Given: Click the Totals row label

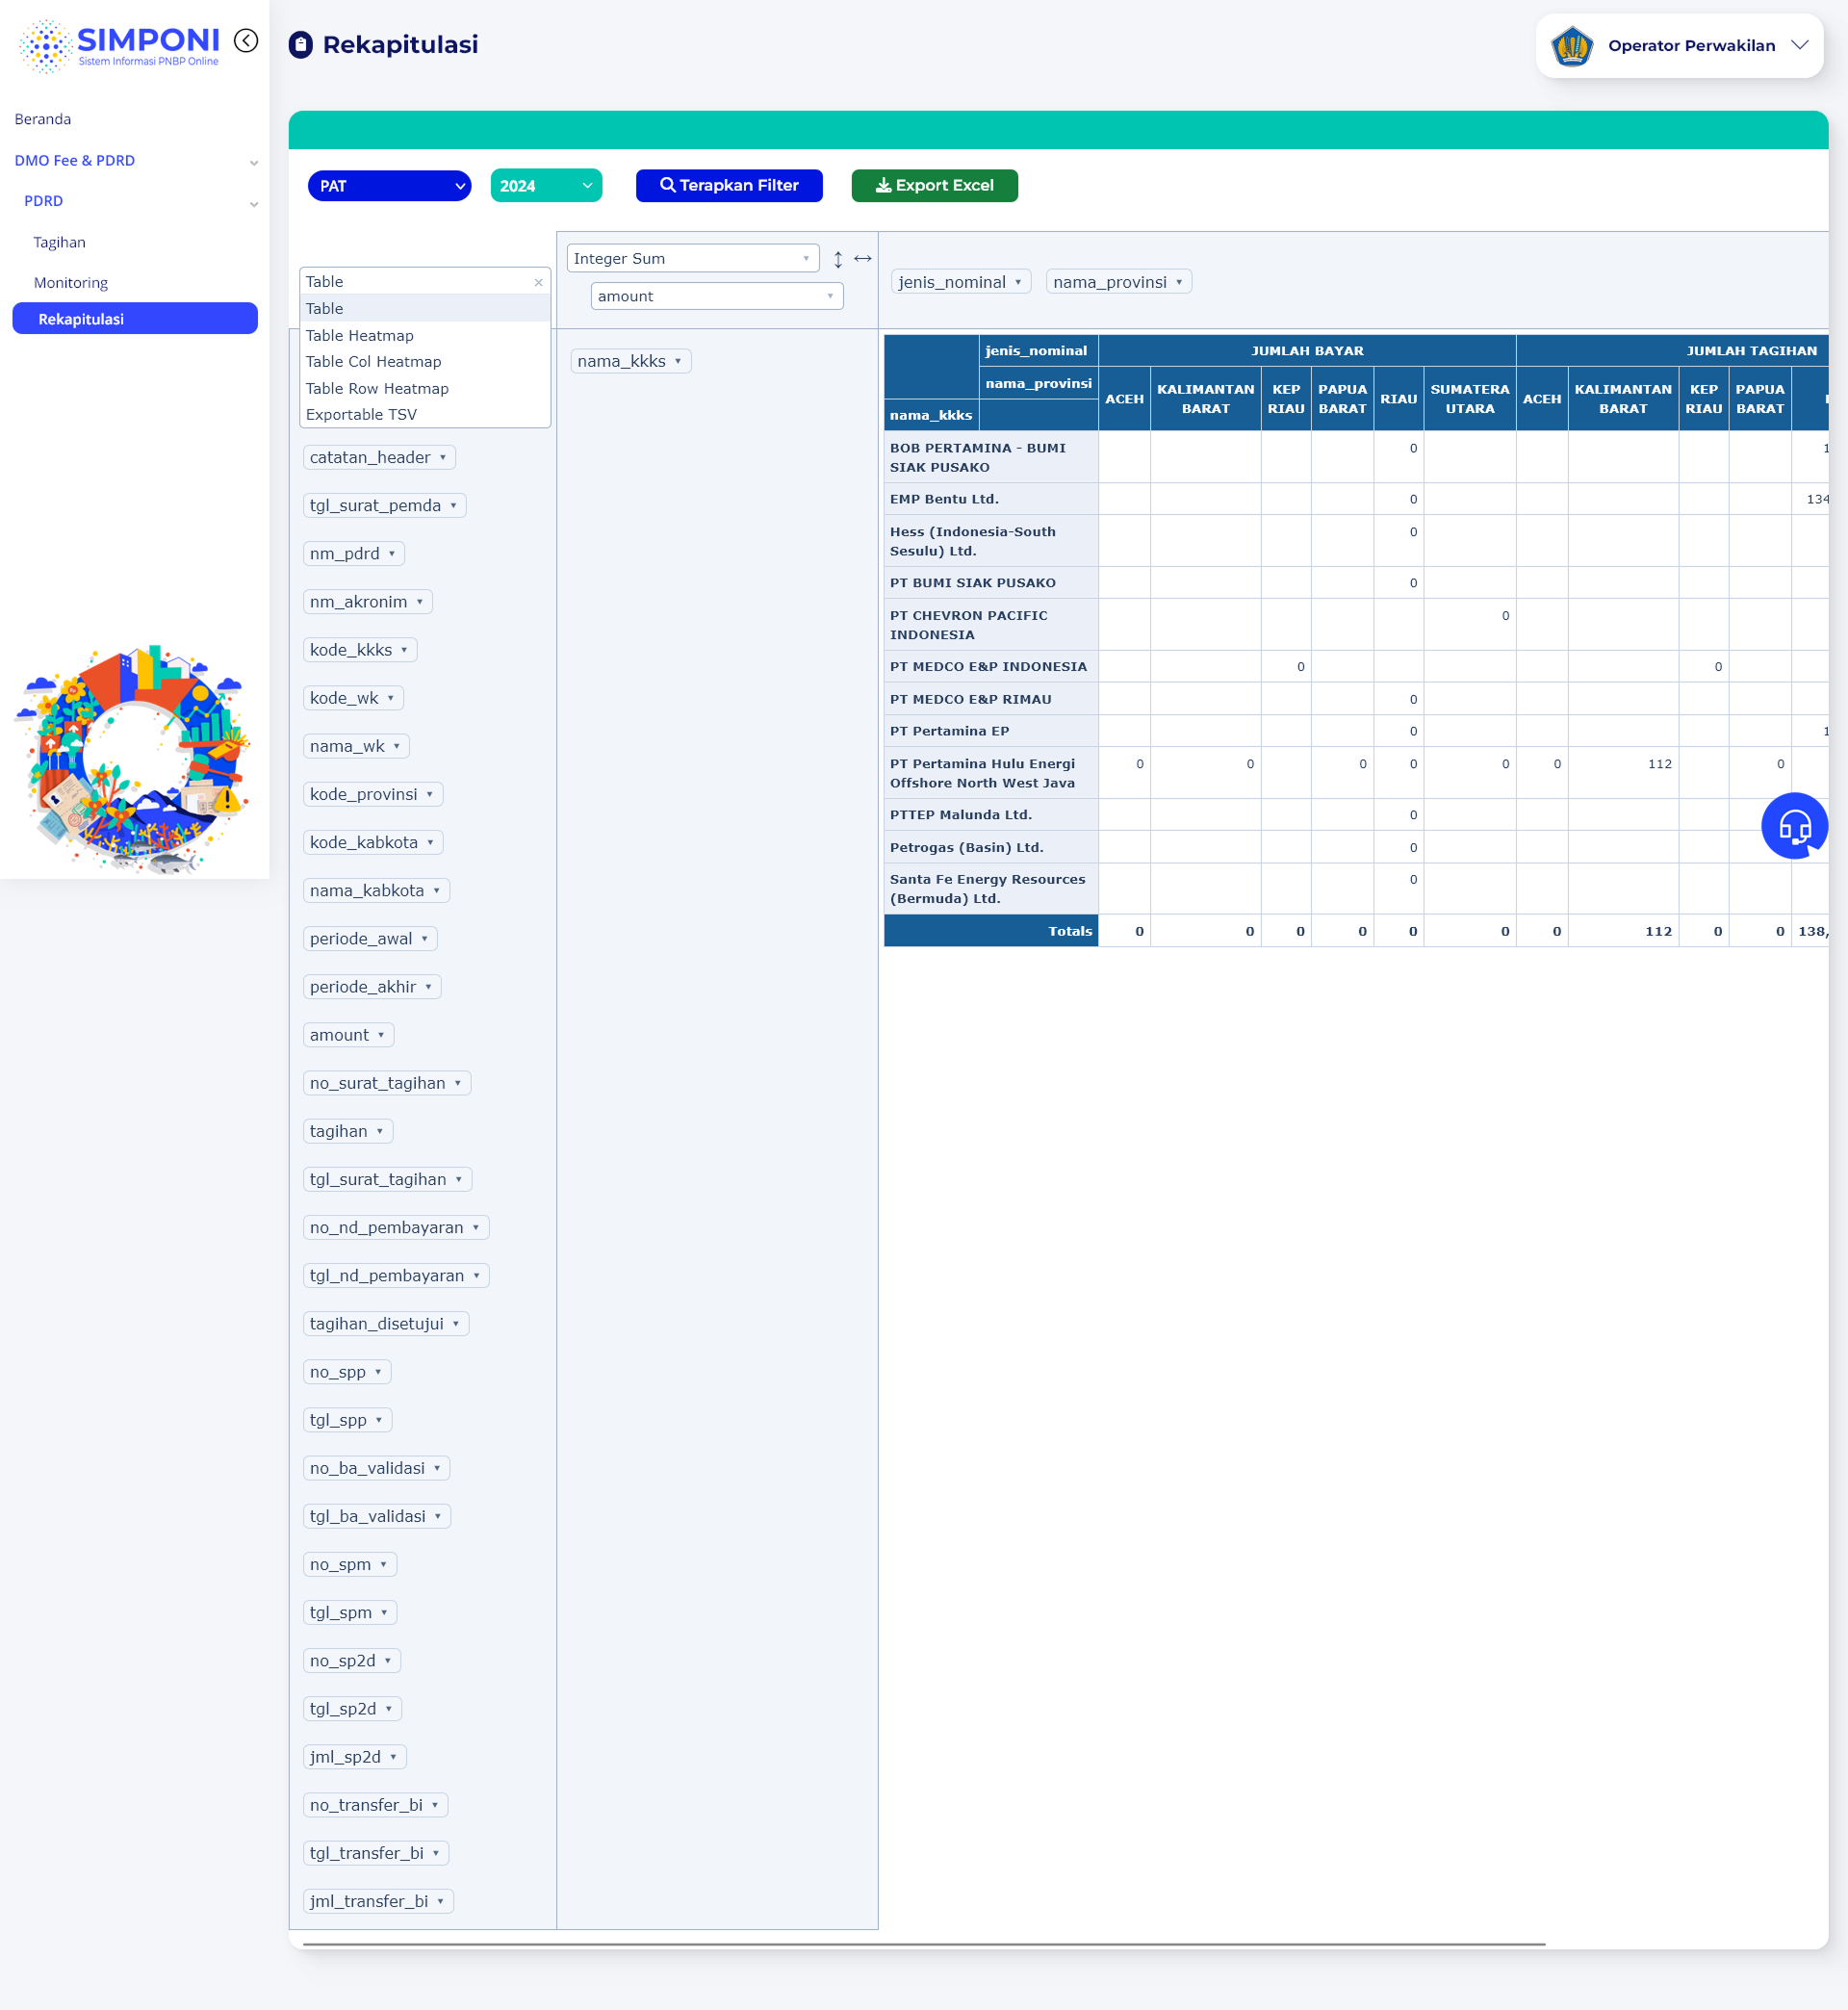Looking at the screenshot, I should pyautogui.click(x=991, y=931).
